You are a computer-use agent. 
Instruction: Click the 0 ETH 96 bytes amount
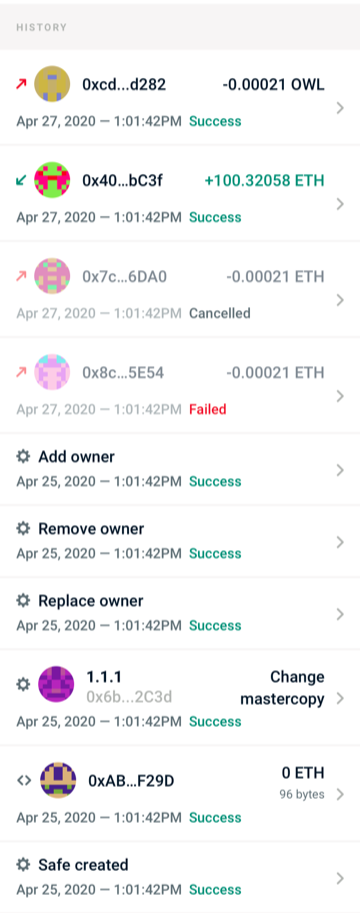pyautogui.click(x=302, y=783)
